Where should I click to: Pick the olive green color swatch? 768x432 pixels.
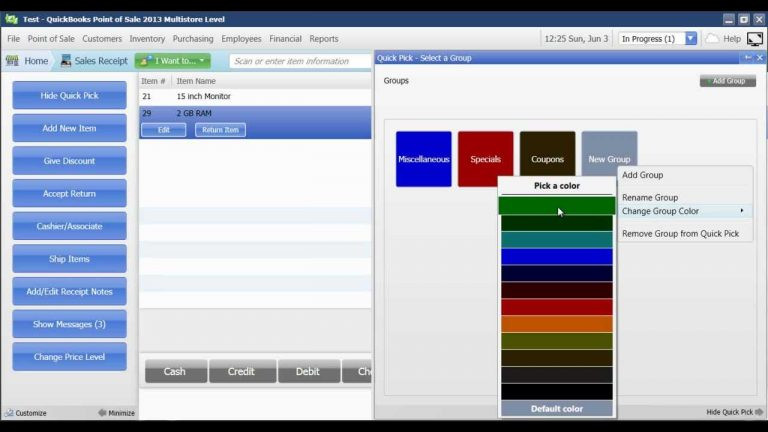(557, 341)
